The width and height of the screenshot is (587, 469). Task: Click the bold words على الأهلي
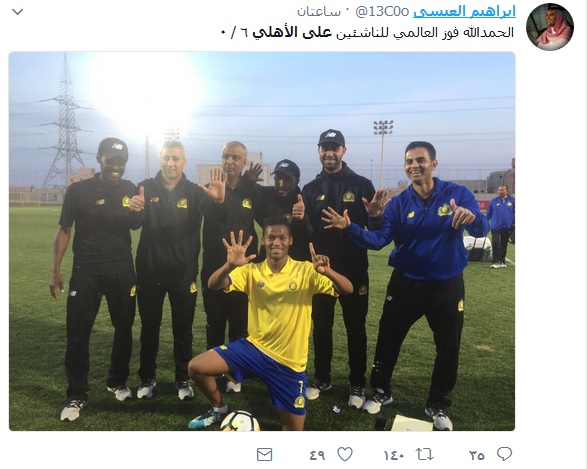point(292,33)
